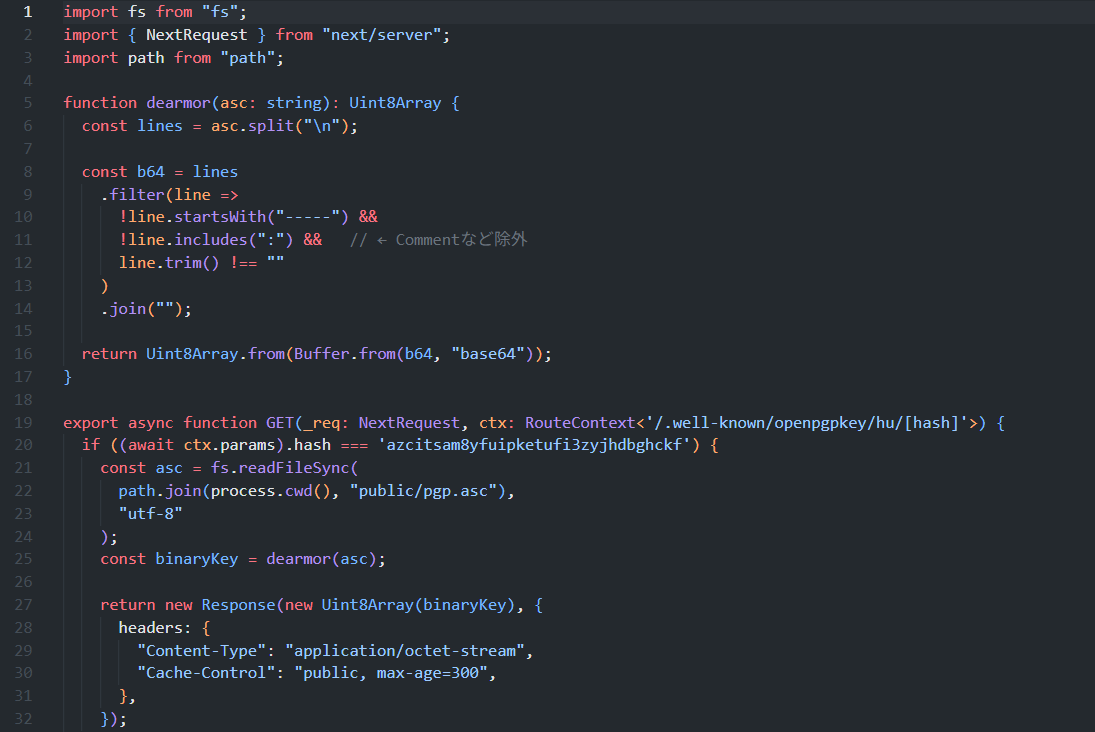Click line number 27 in the gutter
Image resolution: width=1095 pixels, height=732 pixels.
click(x=23, y=605)
